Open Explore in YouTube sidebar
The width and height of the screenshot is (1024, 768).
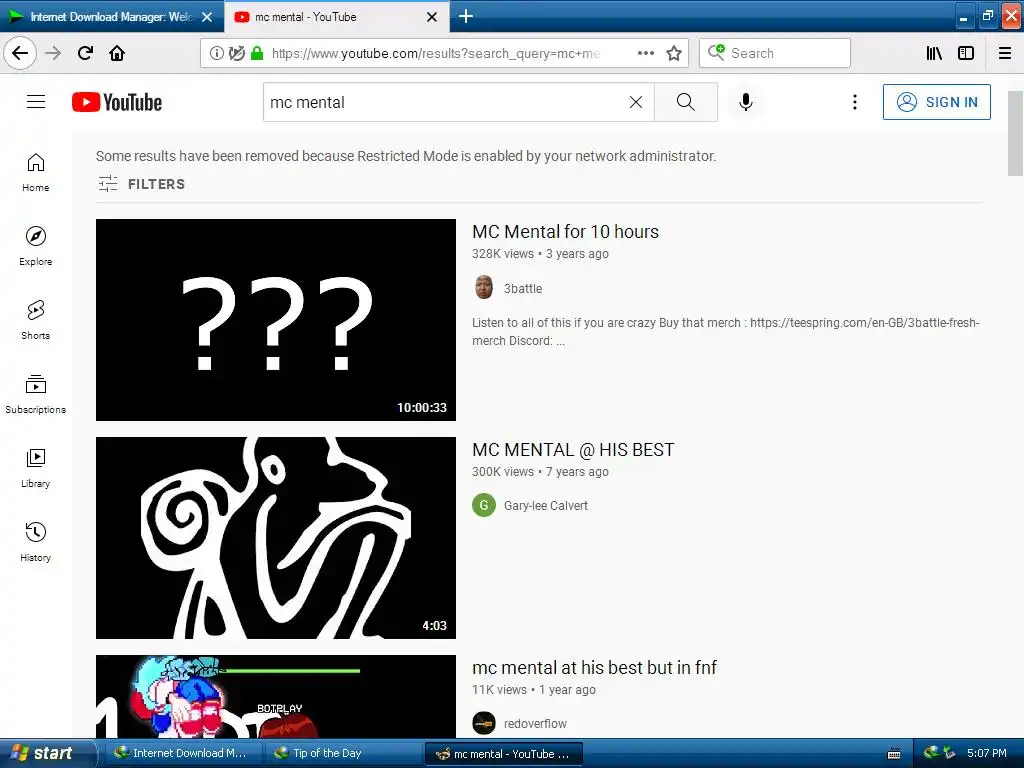(35, 246)
